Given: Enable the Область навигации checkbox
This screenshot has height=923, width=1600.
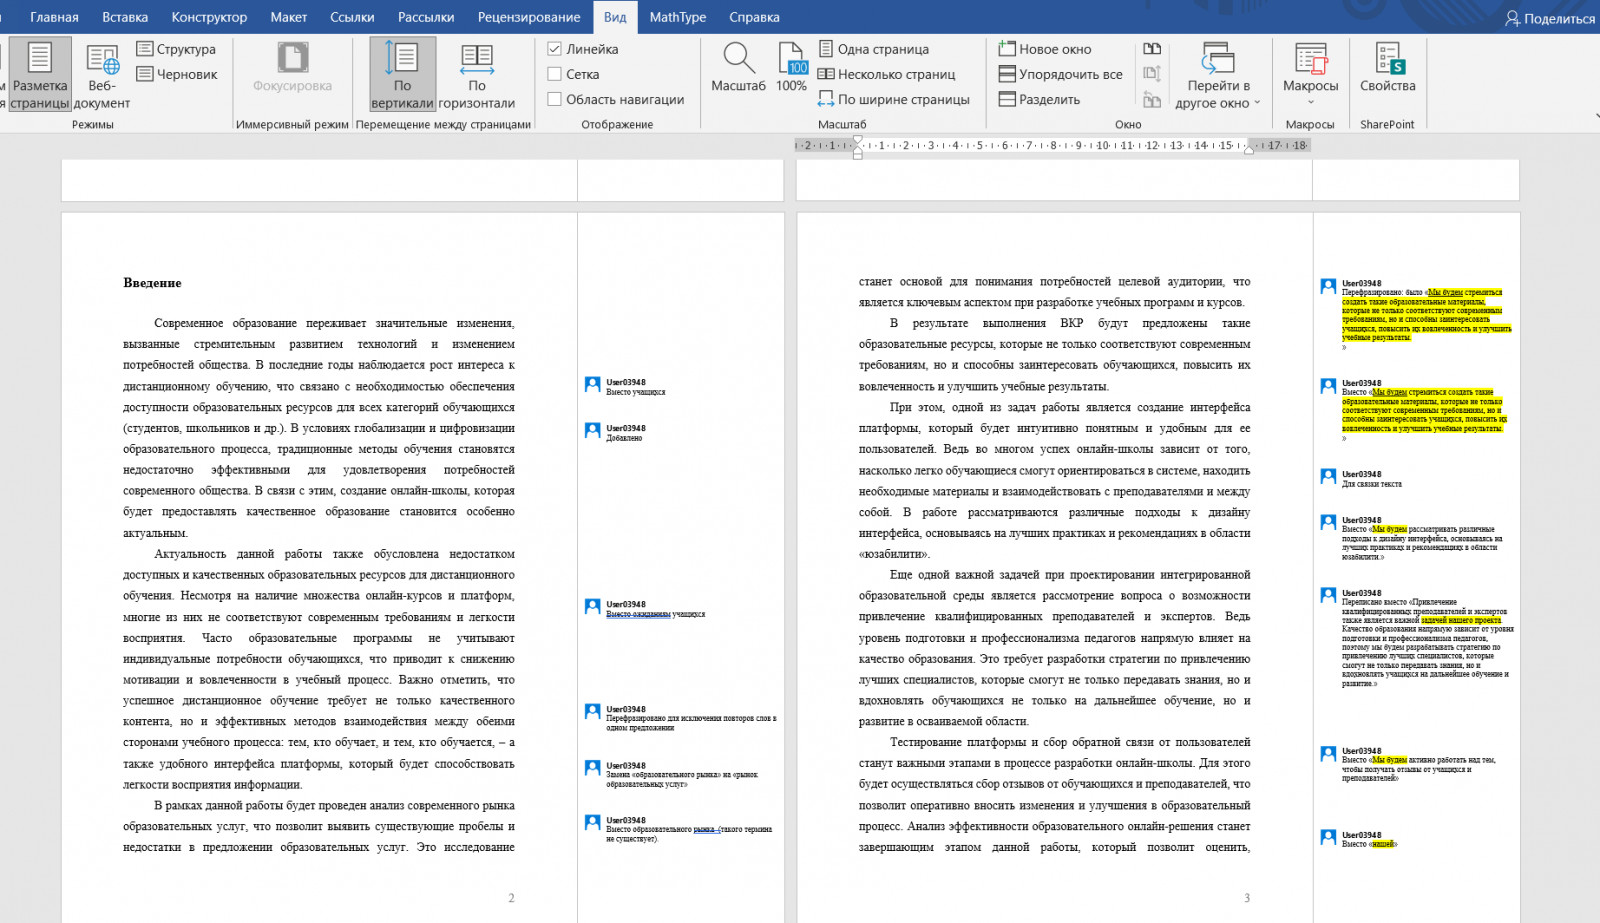Looking at the screenshot, I should (554, 99).
